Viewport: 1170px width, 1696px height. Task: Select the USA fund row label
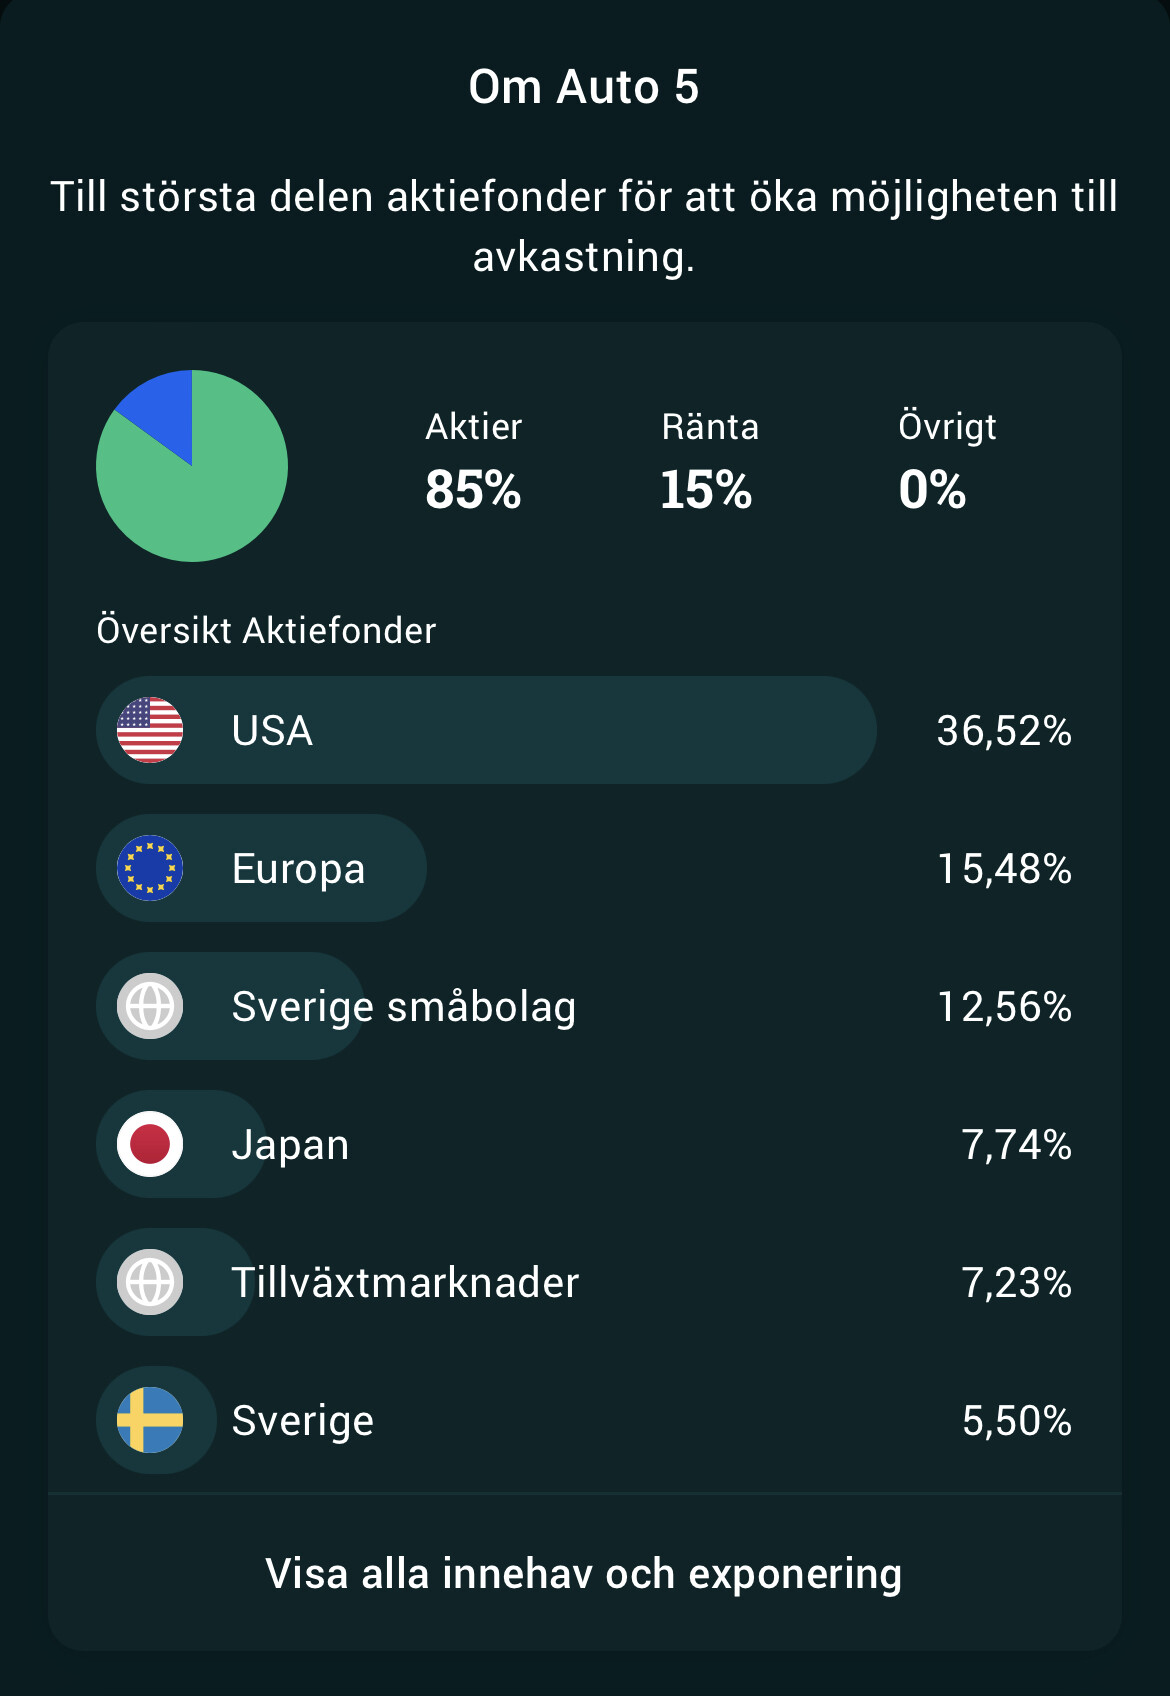tap(272, 731)
